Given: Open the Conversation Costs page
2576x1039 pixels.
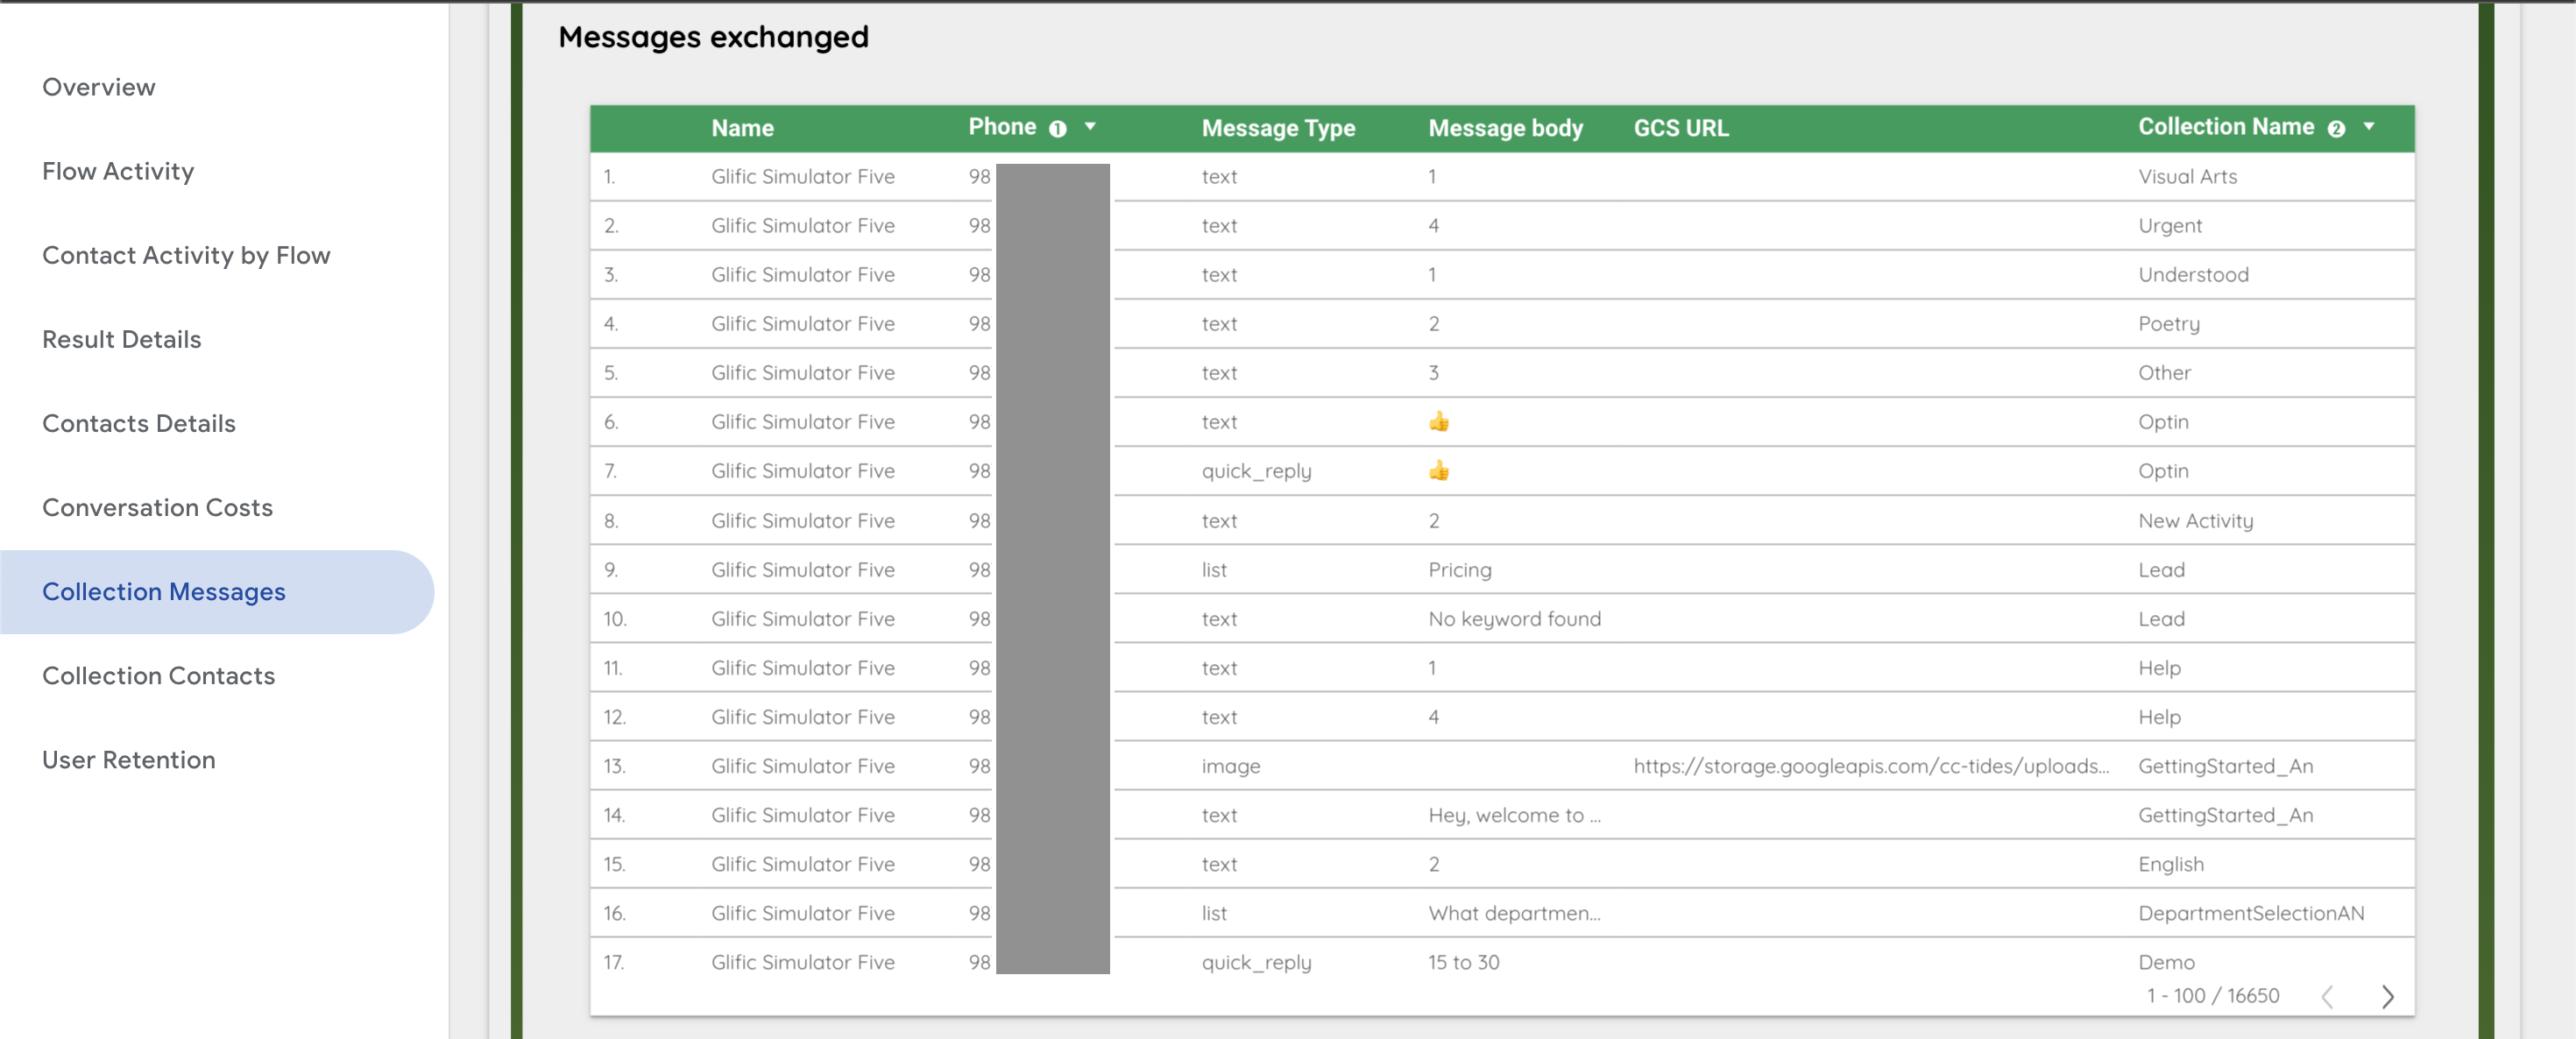Looking at the screenshot, I should [157, 507].
